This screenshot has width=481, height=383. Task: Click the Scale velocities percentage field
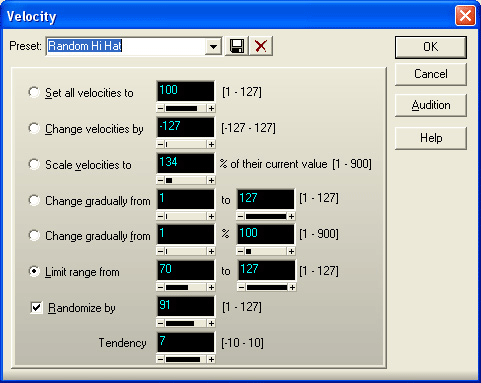pos(186,163)
